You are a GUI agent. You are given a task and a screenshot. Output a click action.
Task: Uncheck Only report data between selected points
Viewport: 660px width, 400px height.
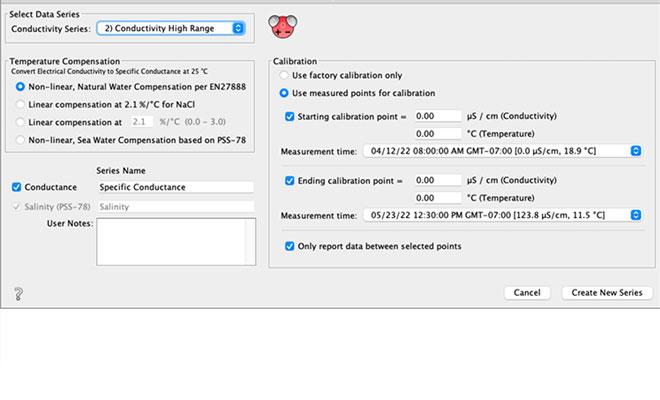[x=290, y=246]
